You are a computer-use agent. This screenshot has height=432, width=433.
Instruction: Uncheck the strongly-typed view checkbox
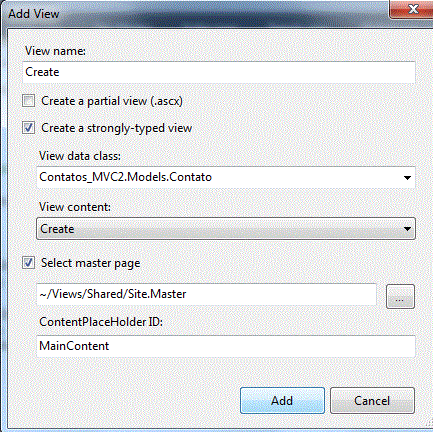click(x=28, y=128)
